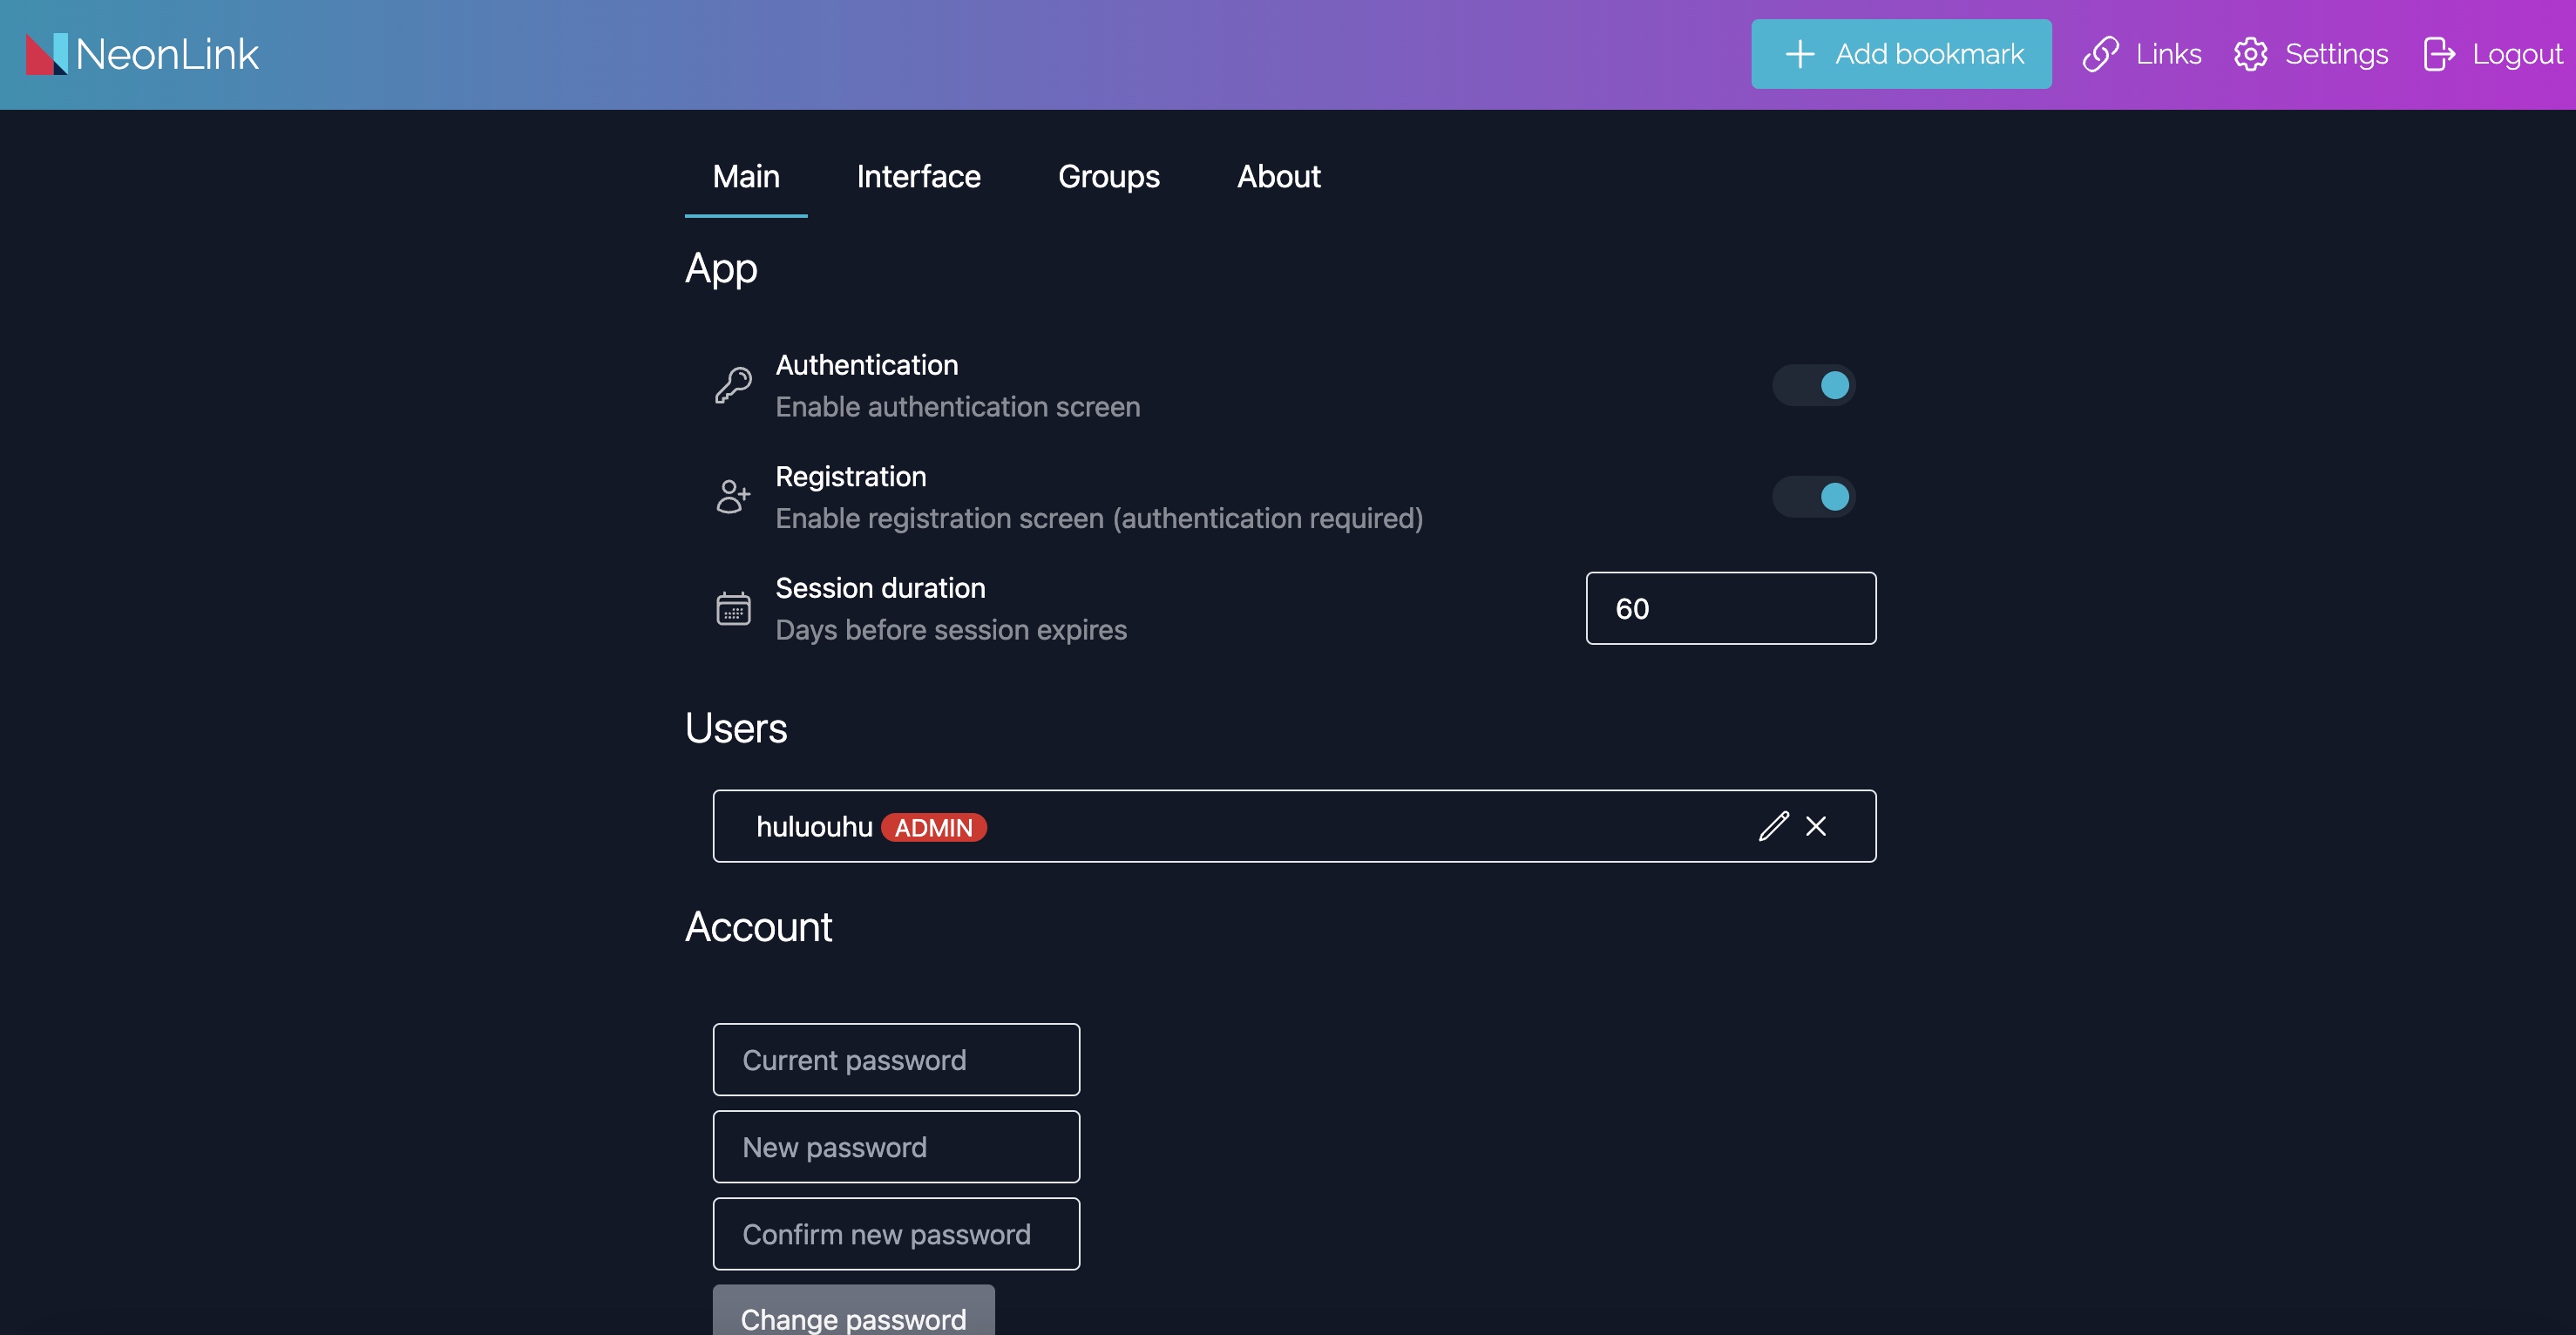
Task: Switch to the Interface tab
Action: point(918,177)
